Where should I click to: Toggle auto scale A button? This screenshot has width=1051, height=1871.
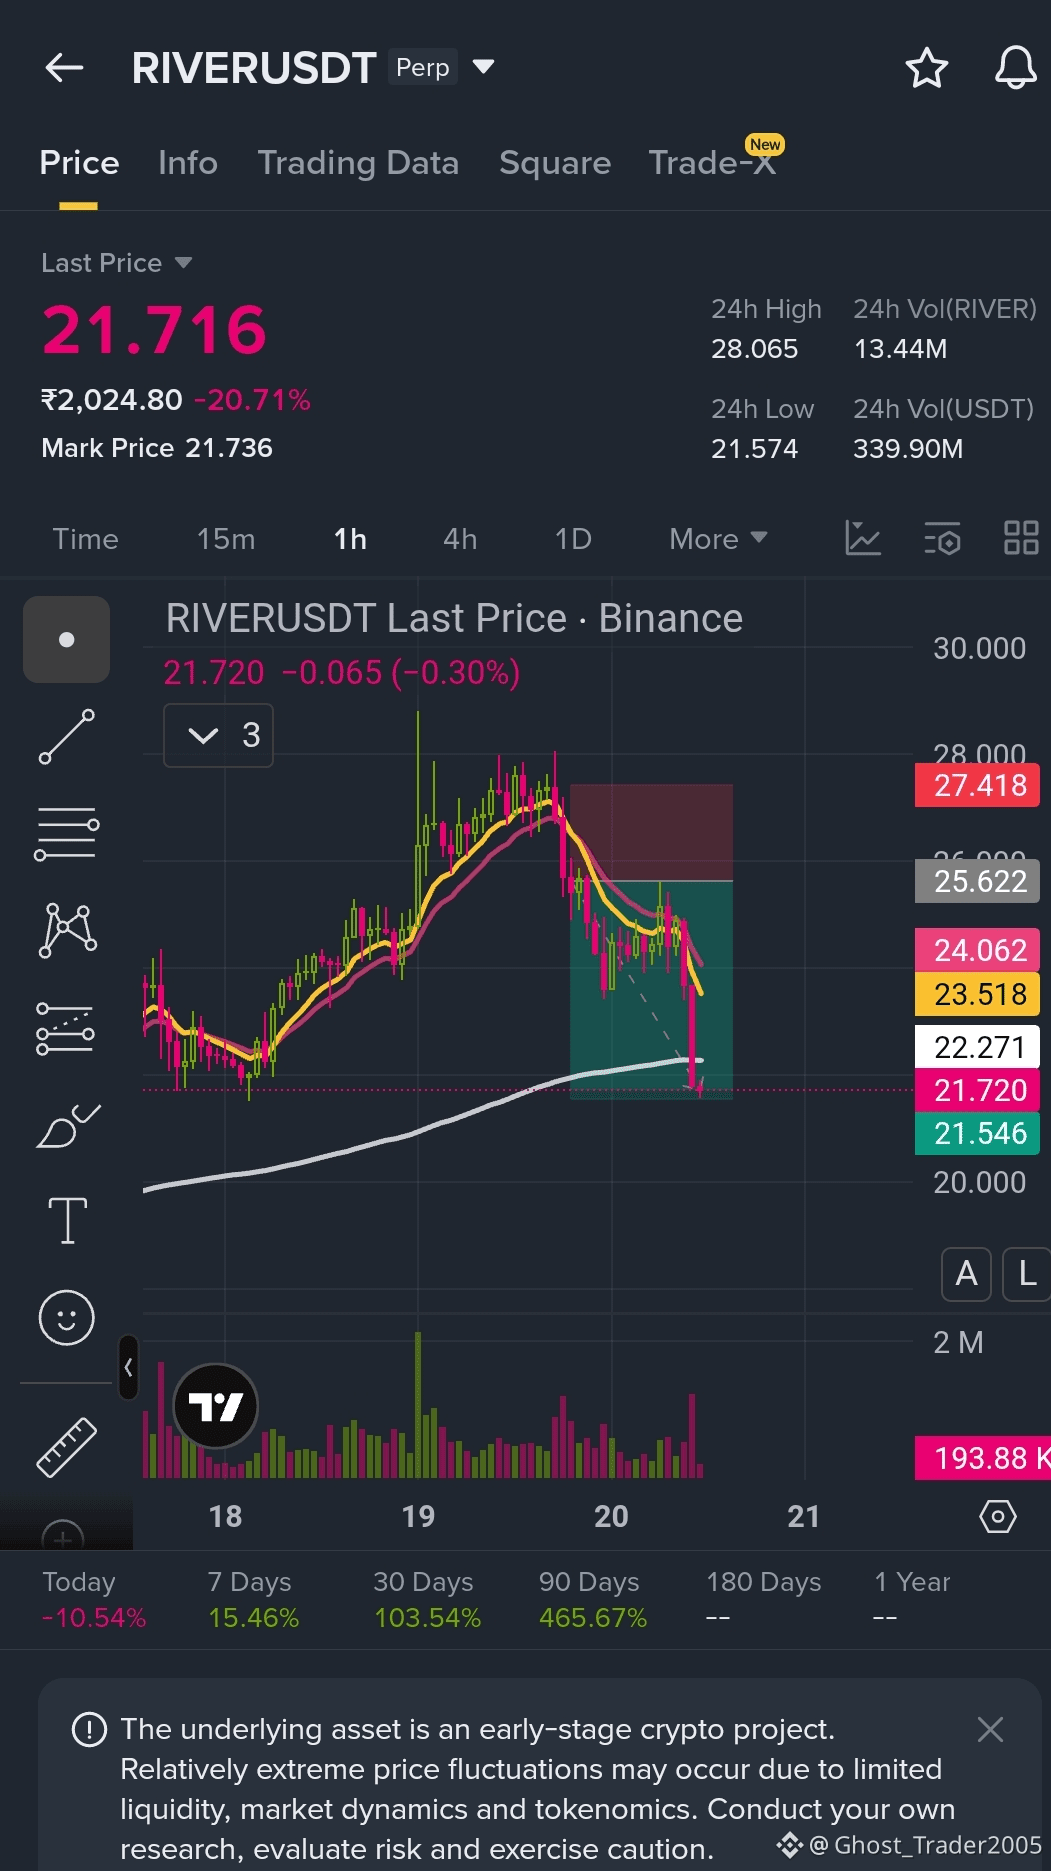coord(966,1274)
